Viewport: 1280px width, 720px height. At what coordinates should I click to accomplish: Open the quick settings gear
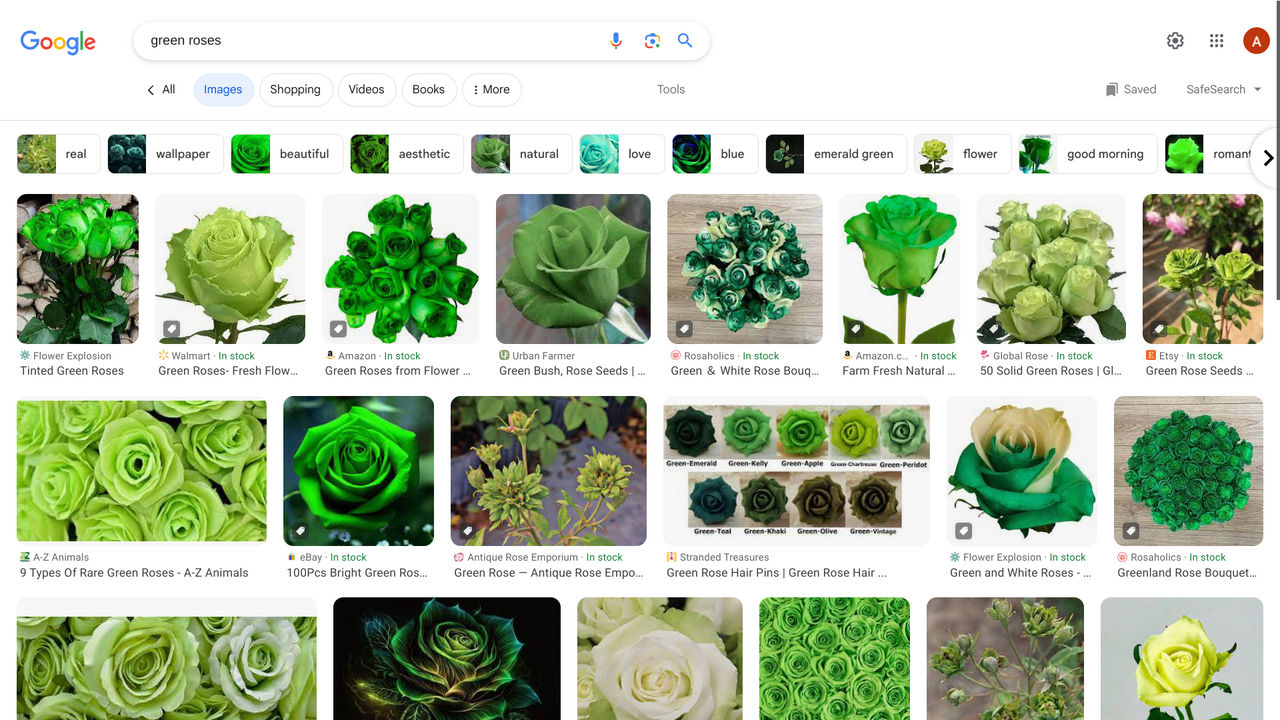point(1175,41)
